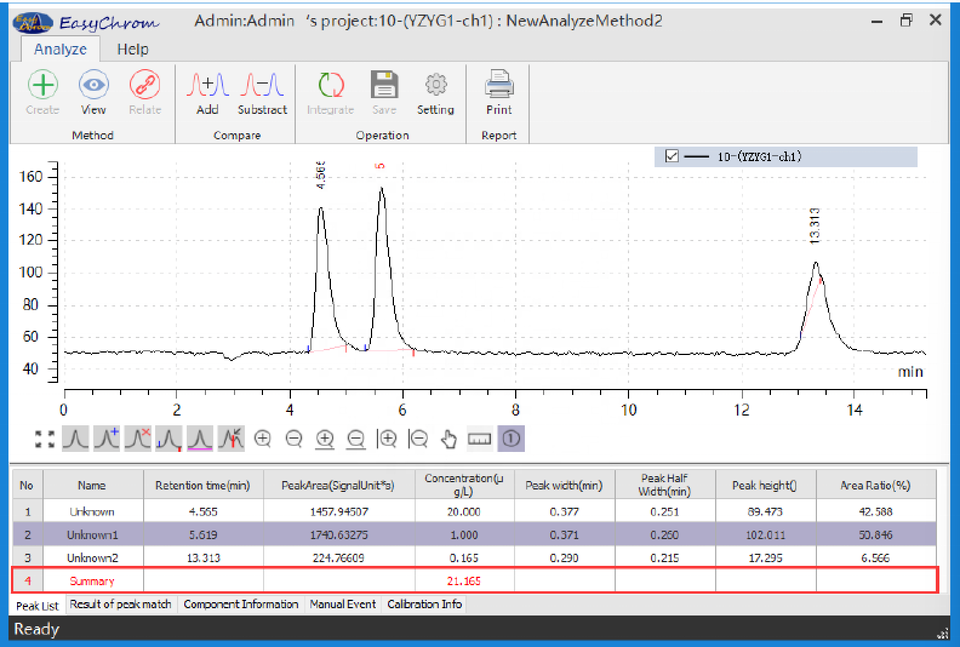This screenshot has width=960, height=647.
Task: Select the add peak tool with plus
Action: (x=107, y=439)
